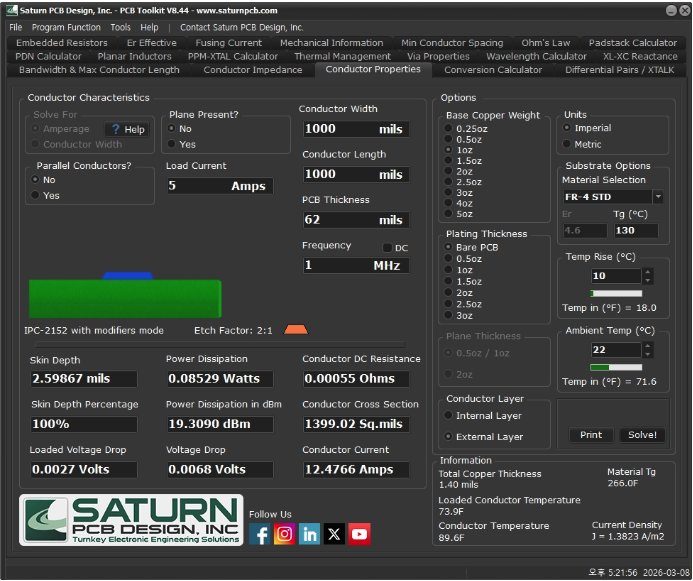
Task: Open the Padstack Calculator tab
Action: 632,43
